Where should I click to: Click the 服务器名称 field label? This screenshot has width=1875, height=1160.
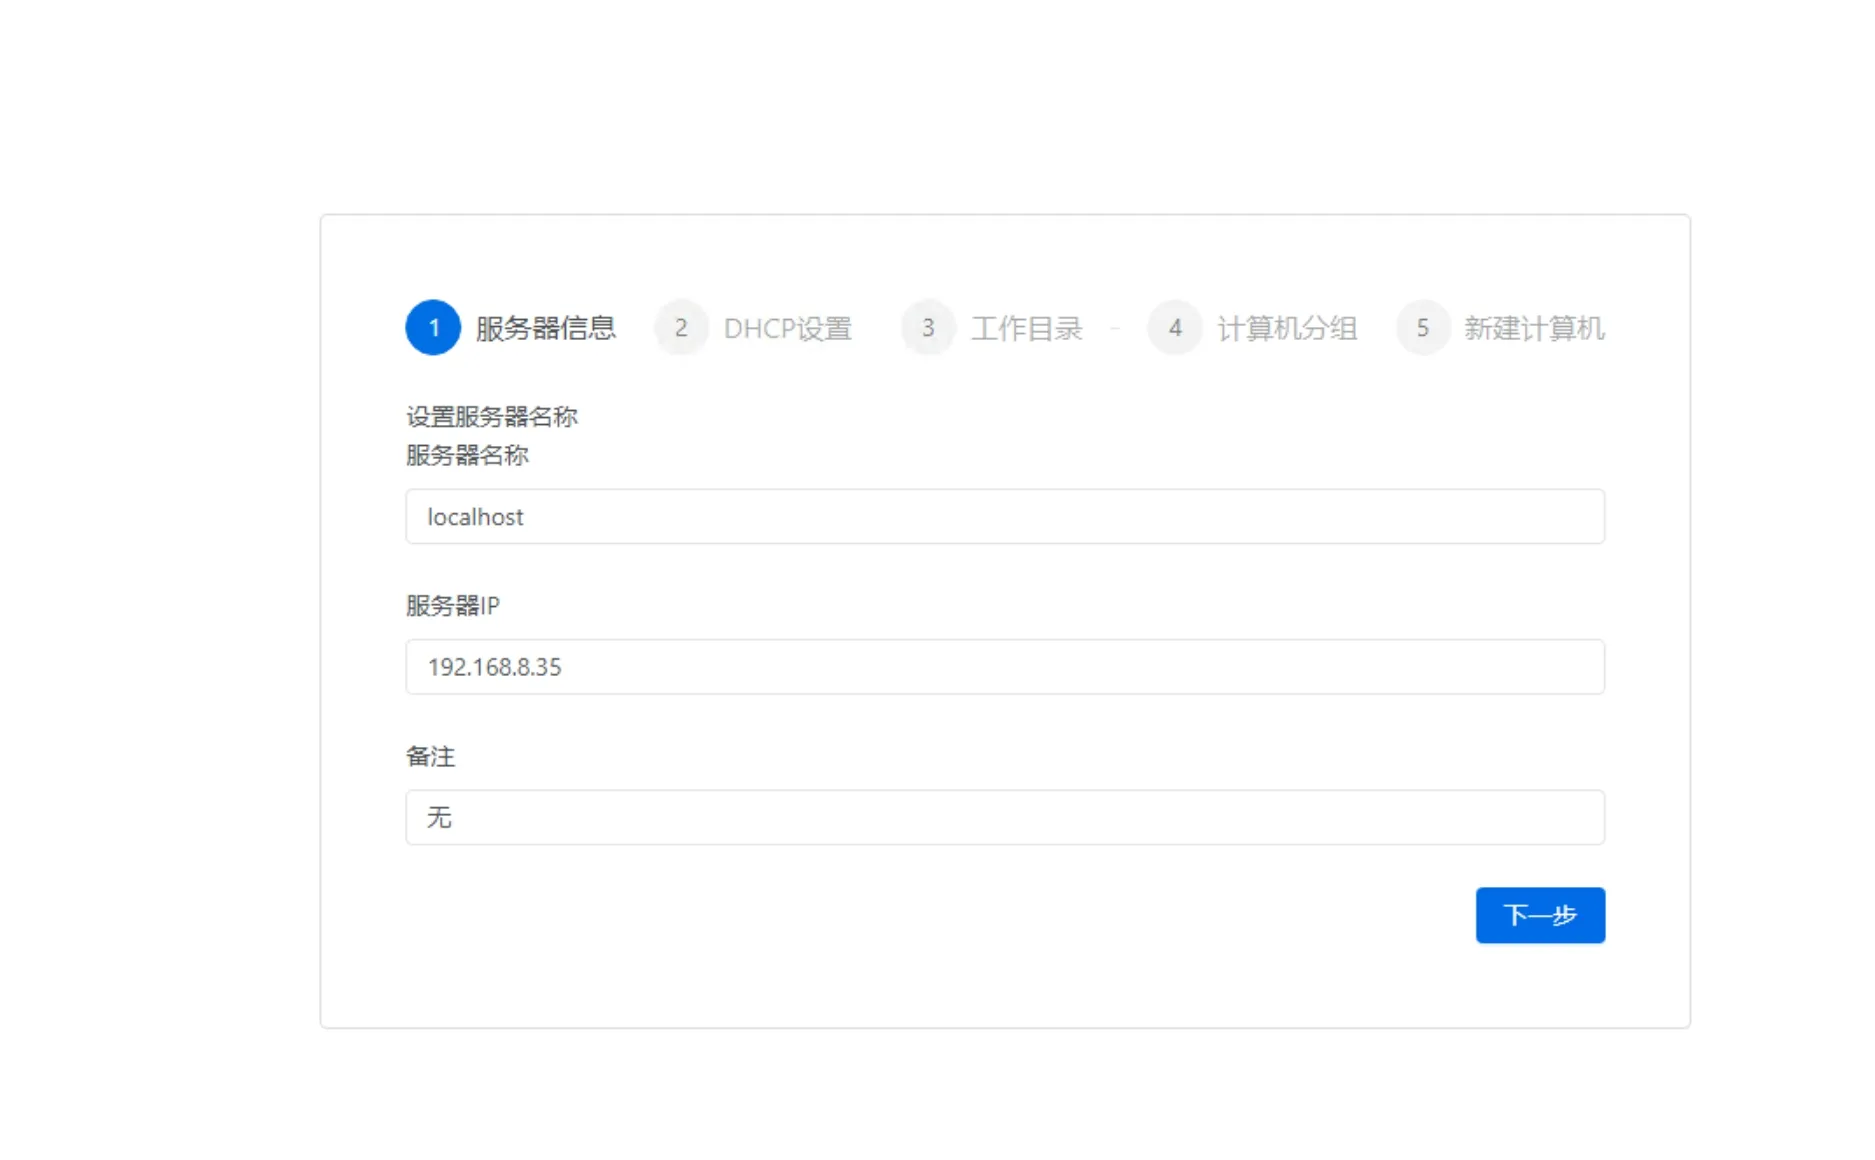[467, 456]
